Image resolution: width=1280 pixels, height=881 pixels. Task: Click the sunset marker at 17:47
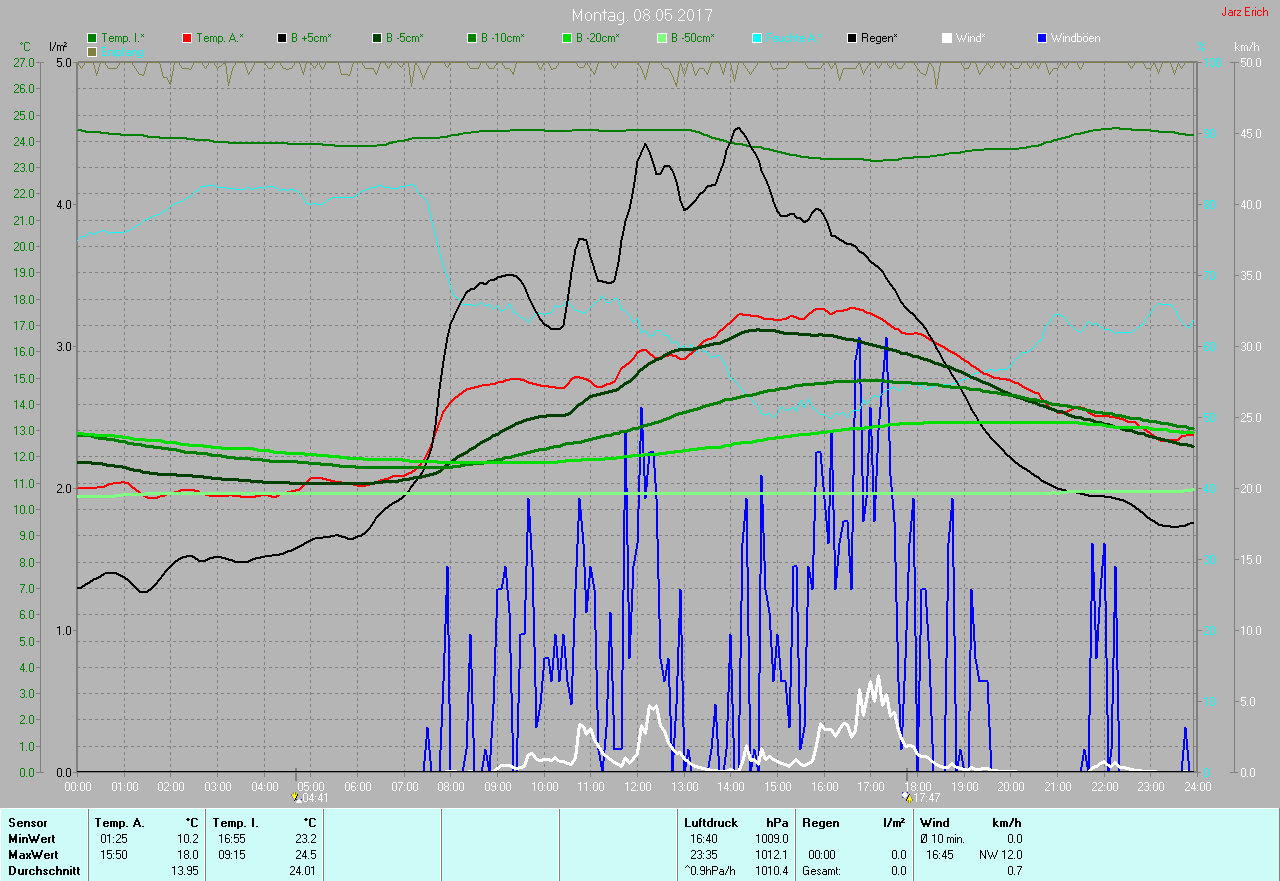click(907, 797)
